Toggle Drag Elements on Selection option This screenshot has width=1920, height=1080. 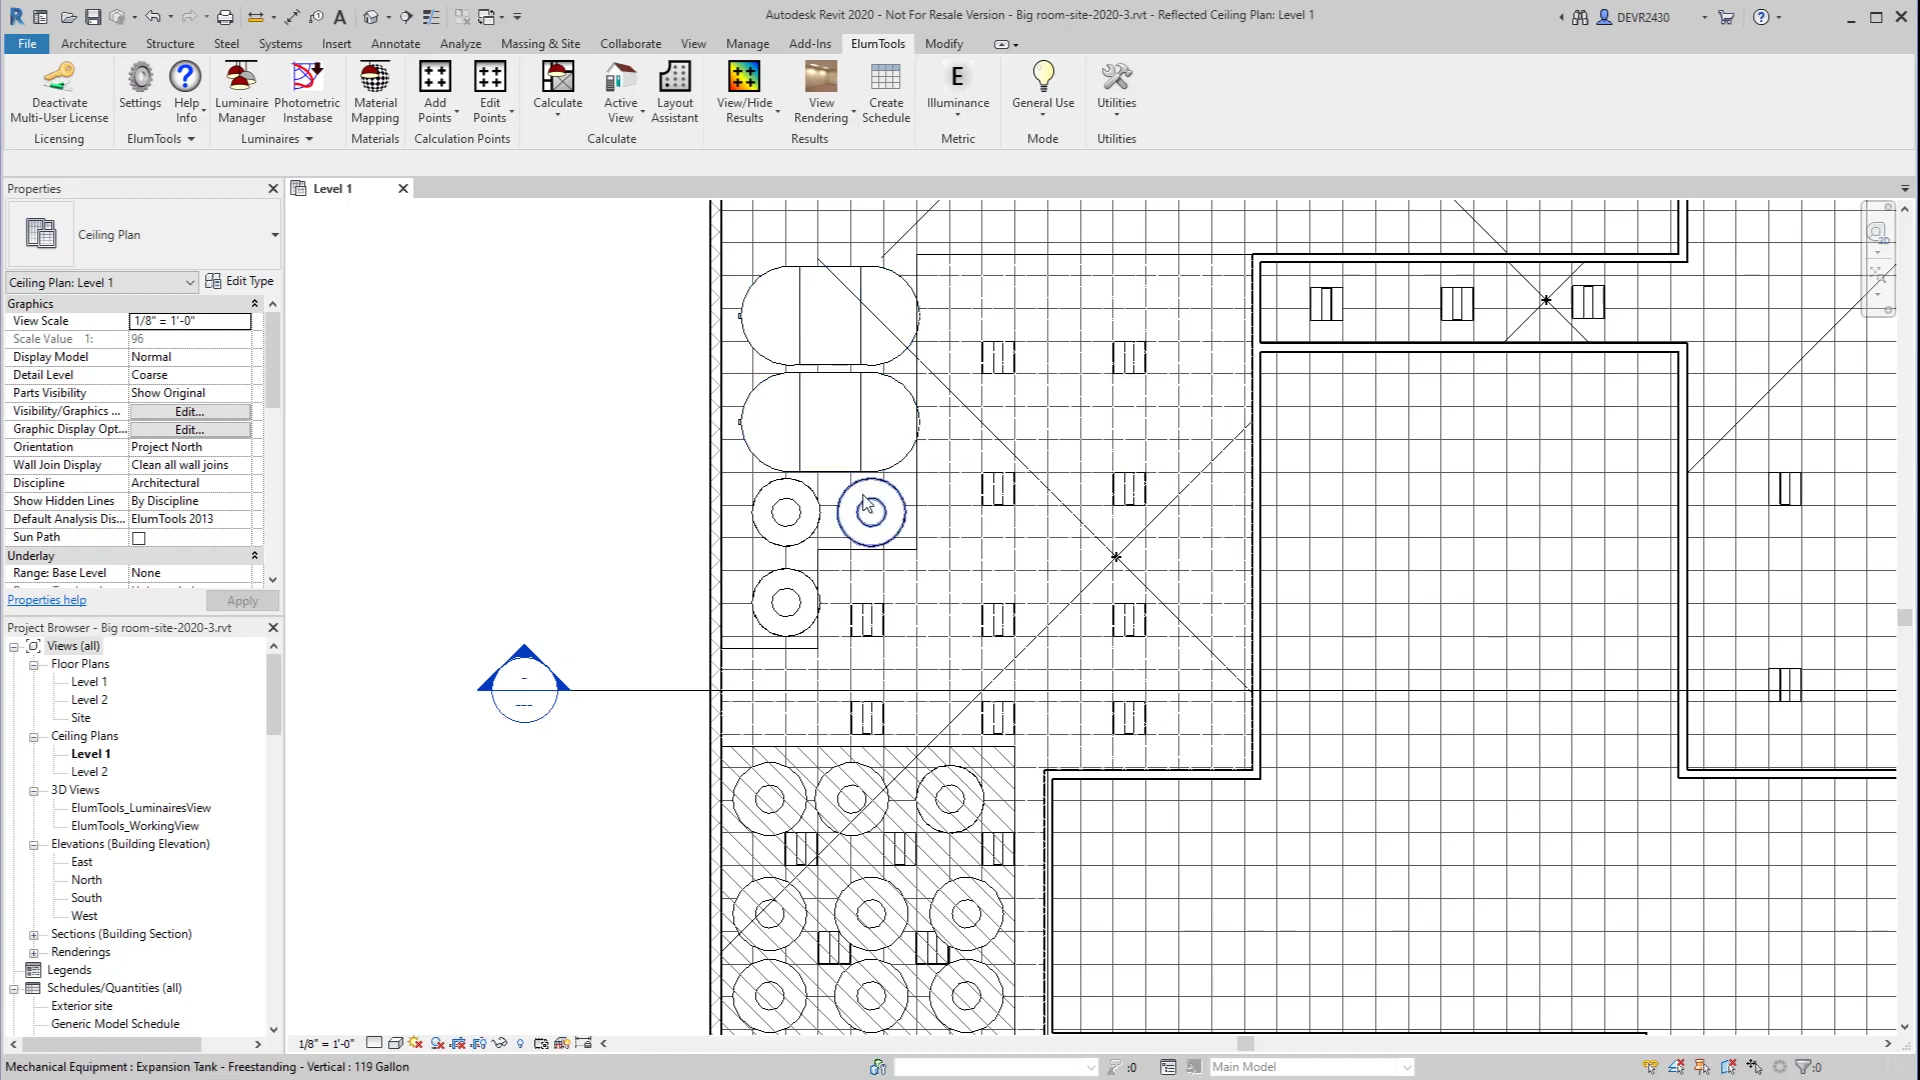(1754, 1067)
